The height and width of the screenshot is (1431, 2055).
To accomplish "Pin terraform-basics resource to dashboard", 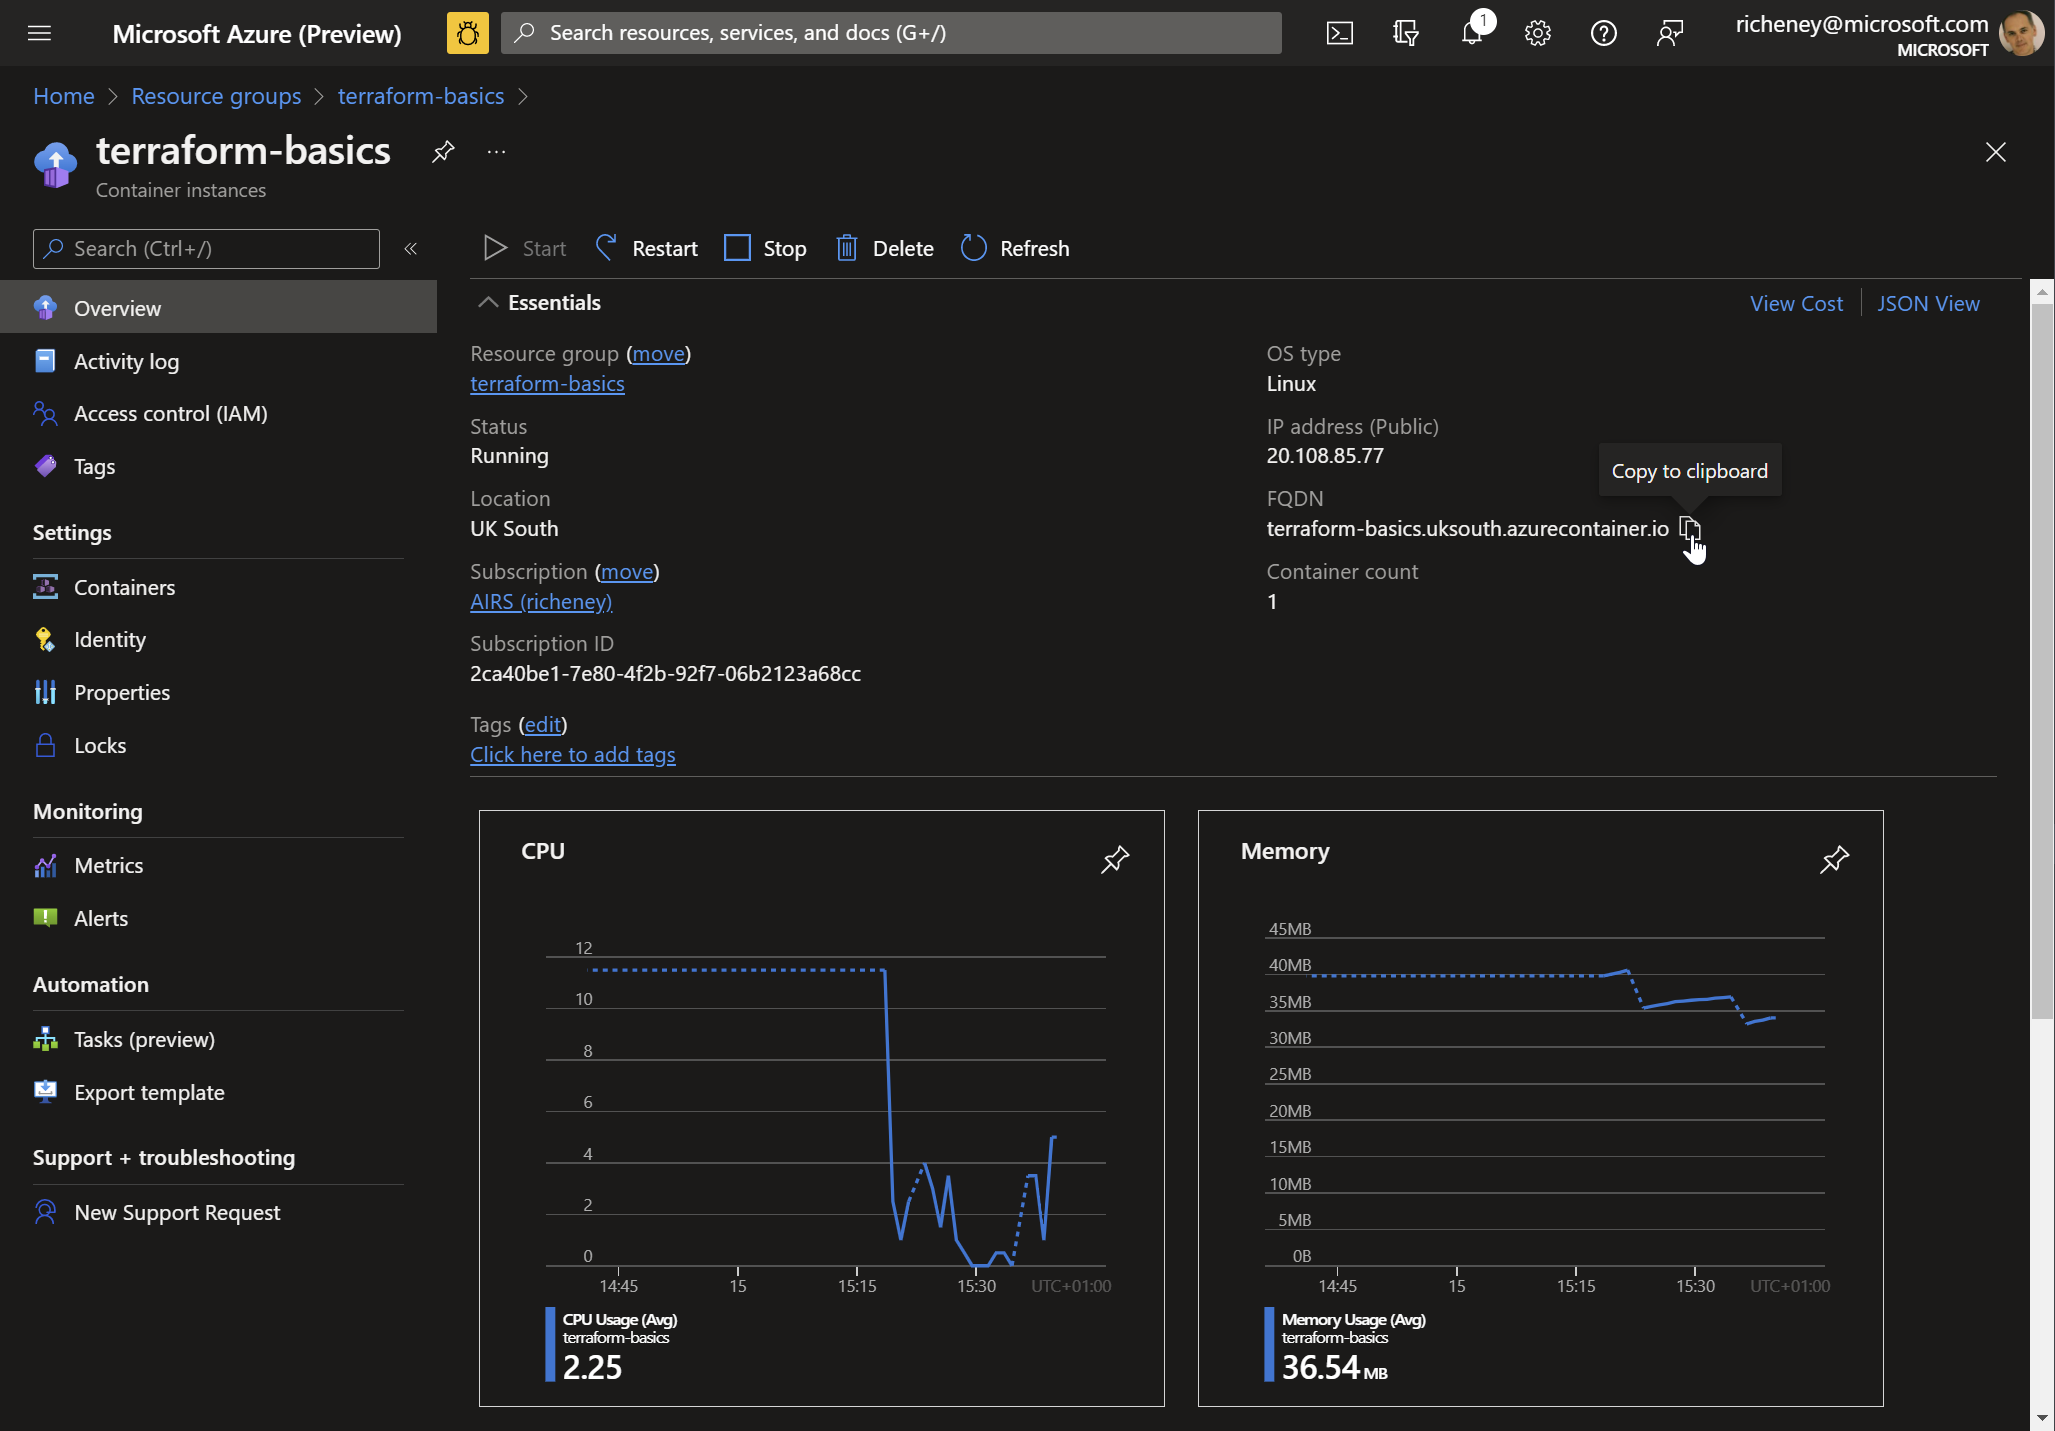I will (x=443, y=152).
